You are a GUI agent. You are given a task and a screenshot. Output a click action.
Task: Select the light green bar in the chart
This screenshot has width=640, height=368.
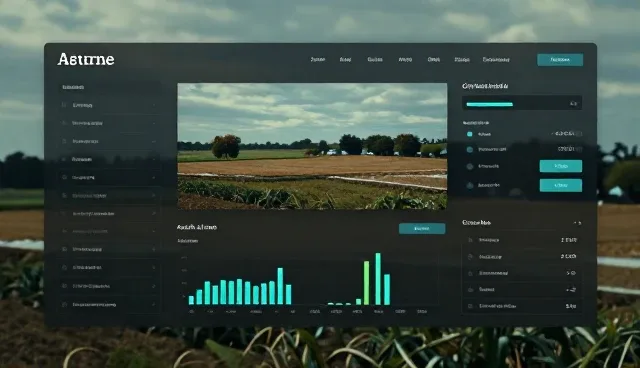click(366, 283)
